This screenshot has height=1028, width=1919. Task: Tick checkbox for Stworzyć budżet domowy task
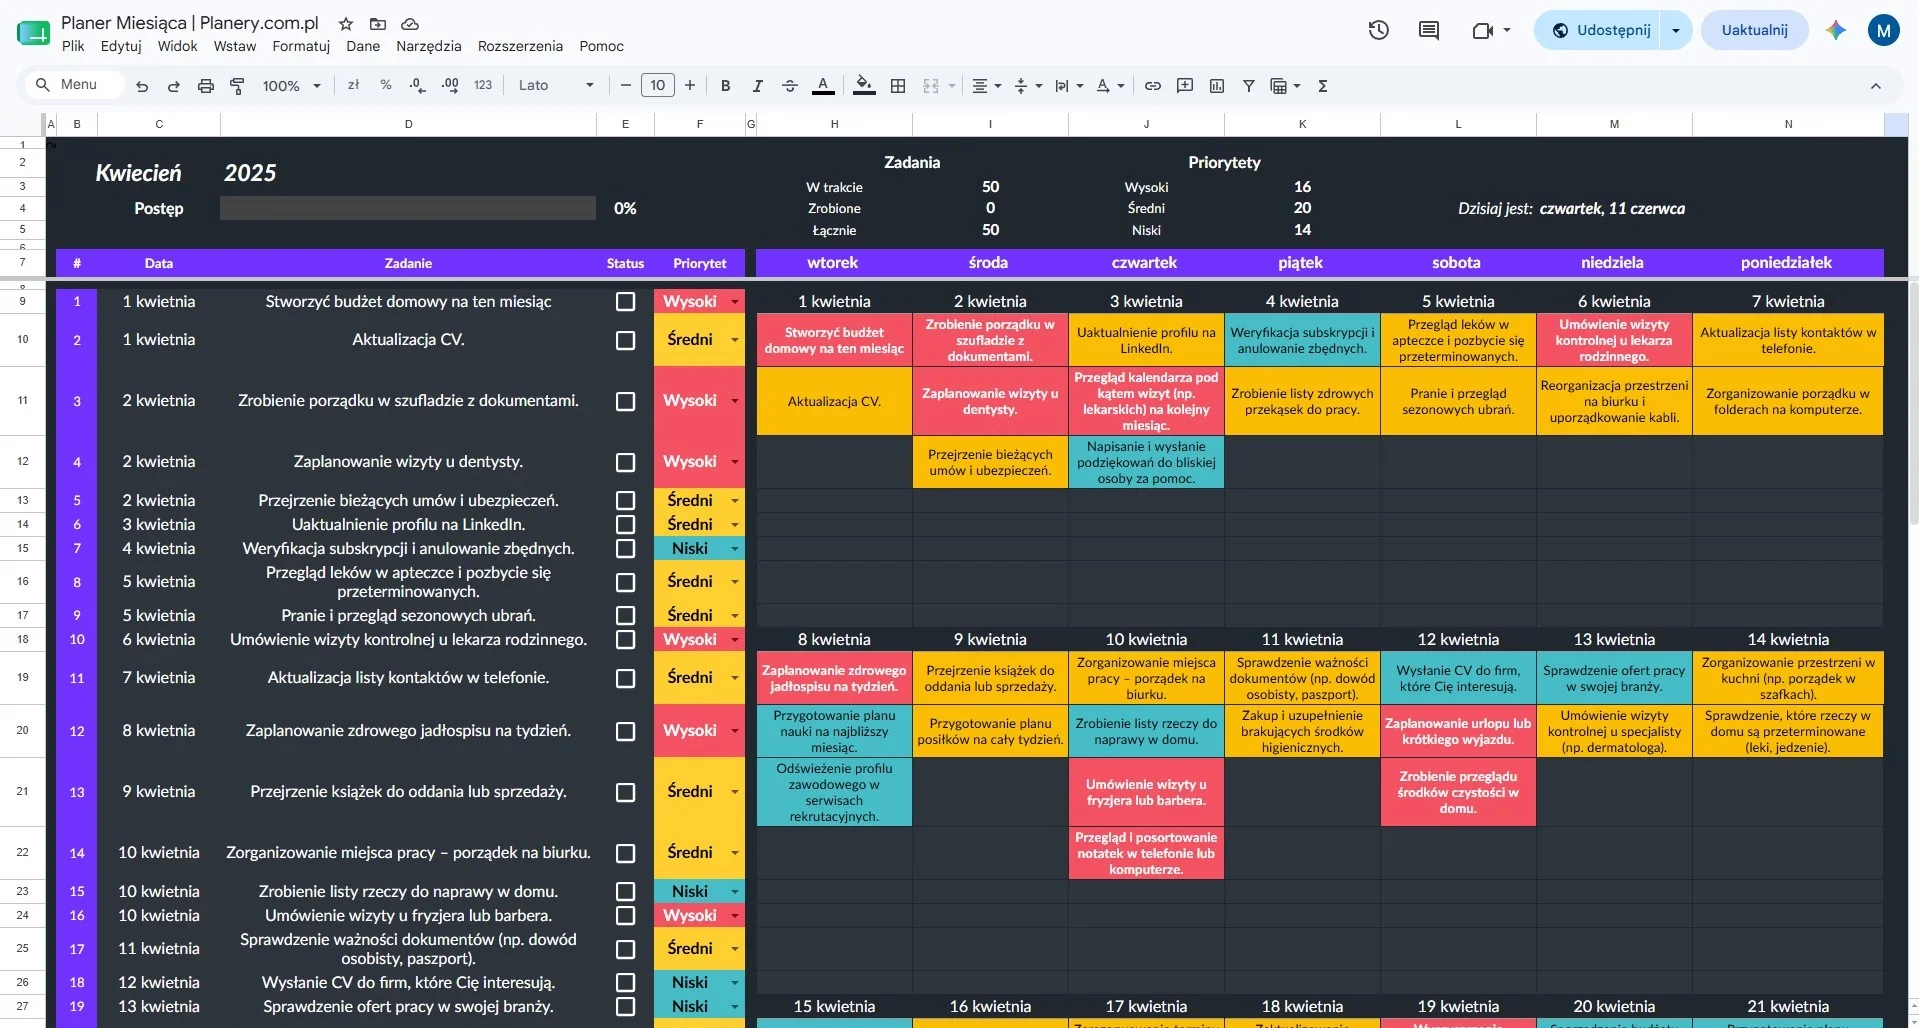click(626, 301)
